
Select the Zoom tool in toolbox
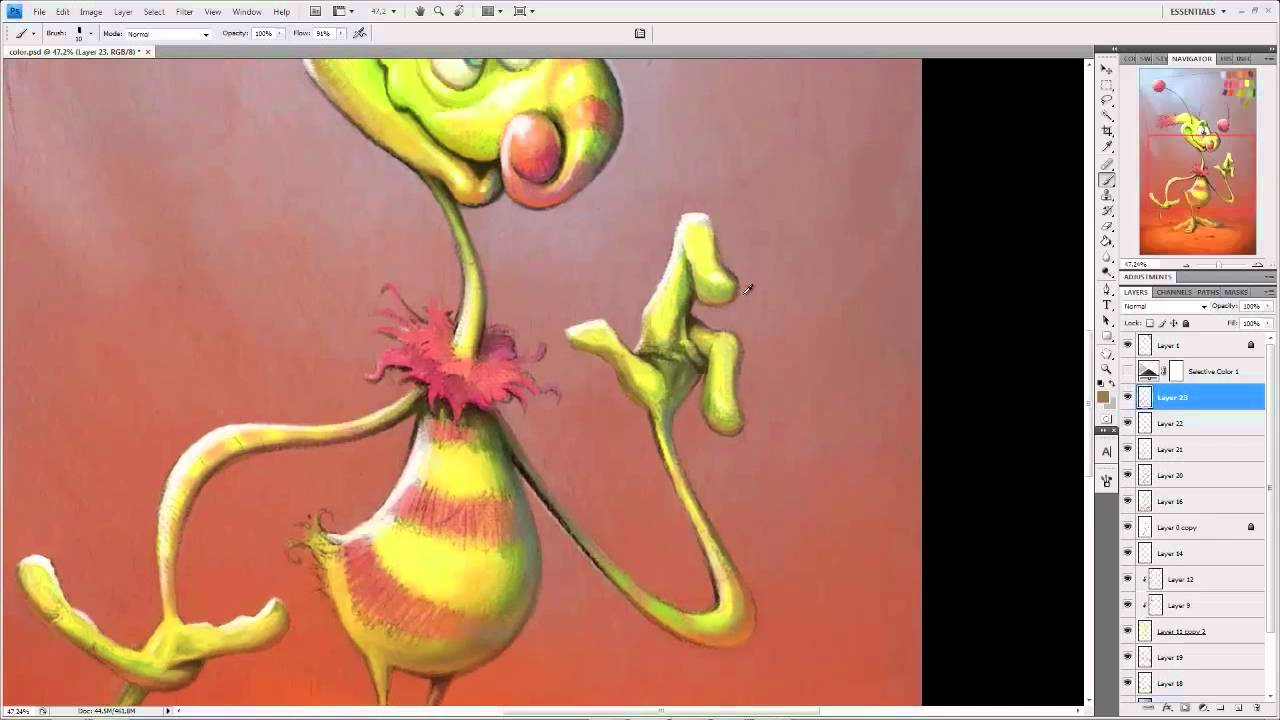click(x=1107, y=369)
